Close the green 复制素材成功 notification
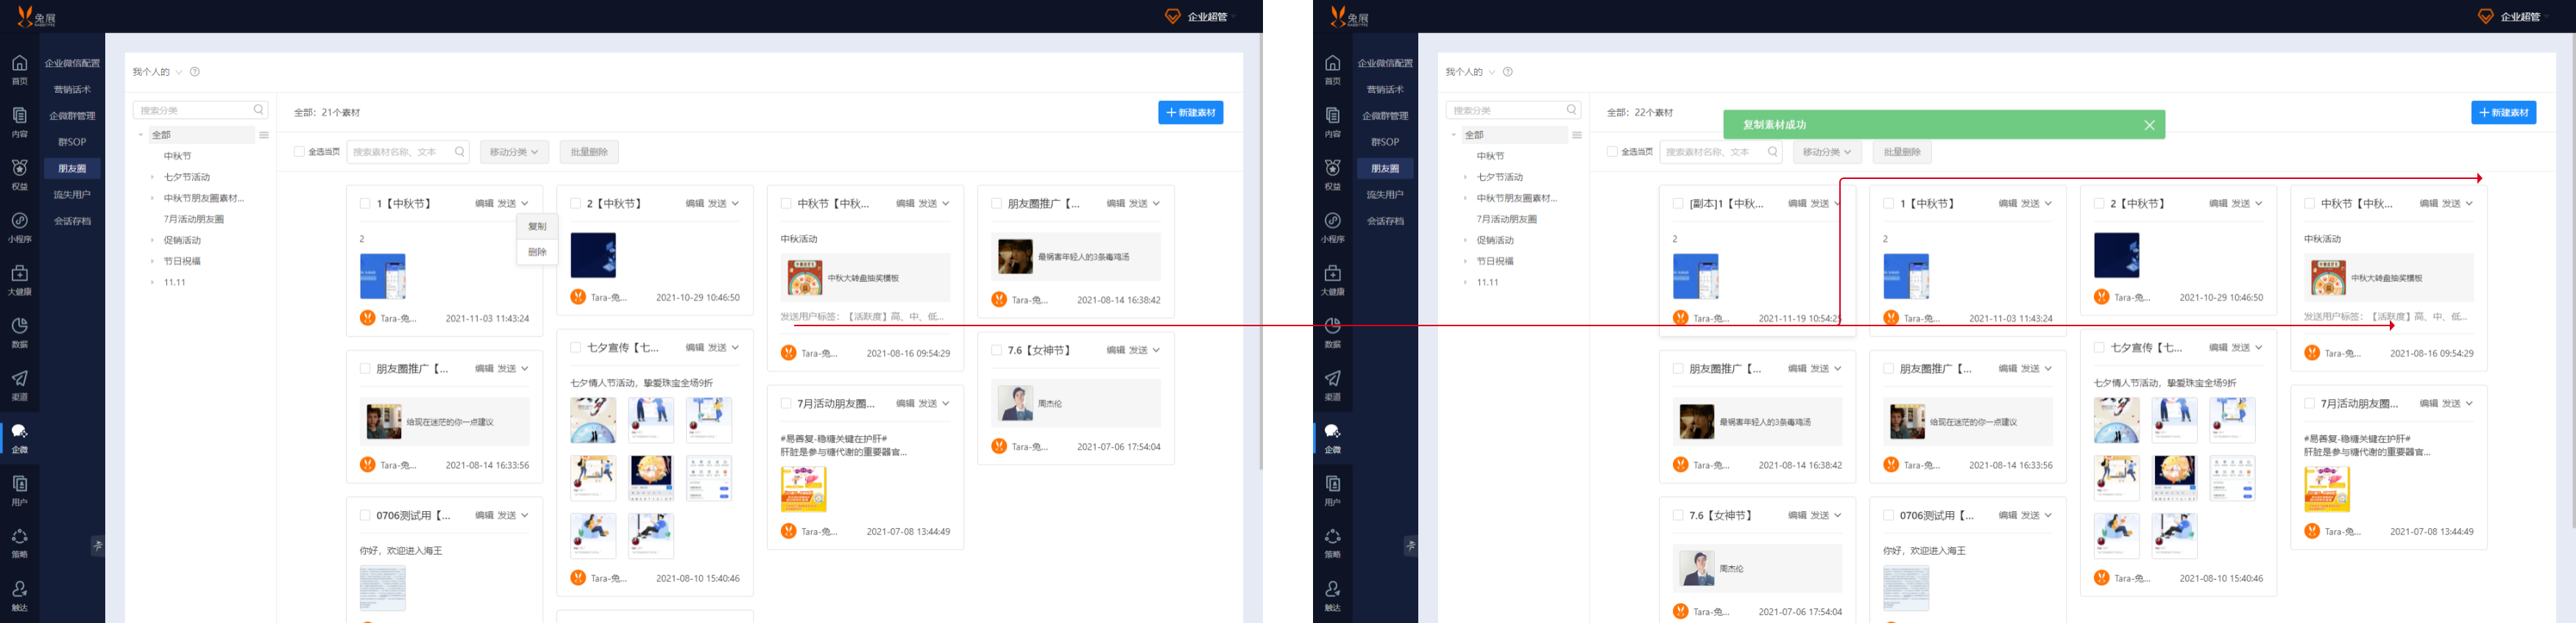Viewport: 2576px width, 623px height. [x=2149, y=125]
